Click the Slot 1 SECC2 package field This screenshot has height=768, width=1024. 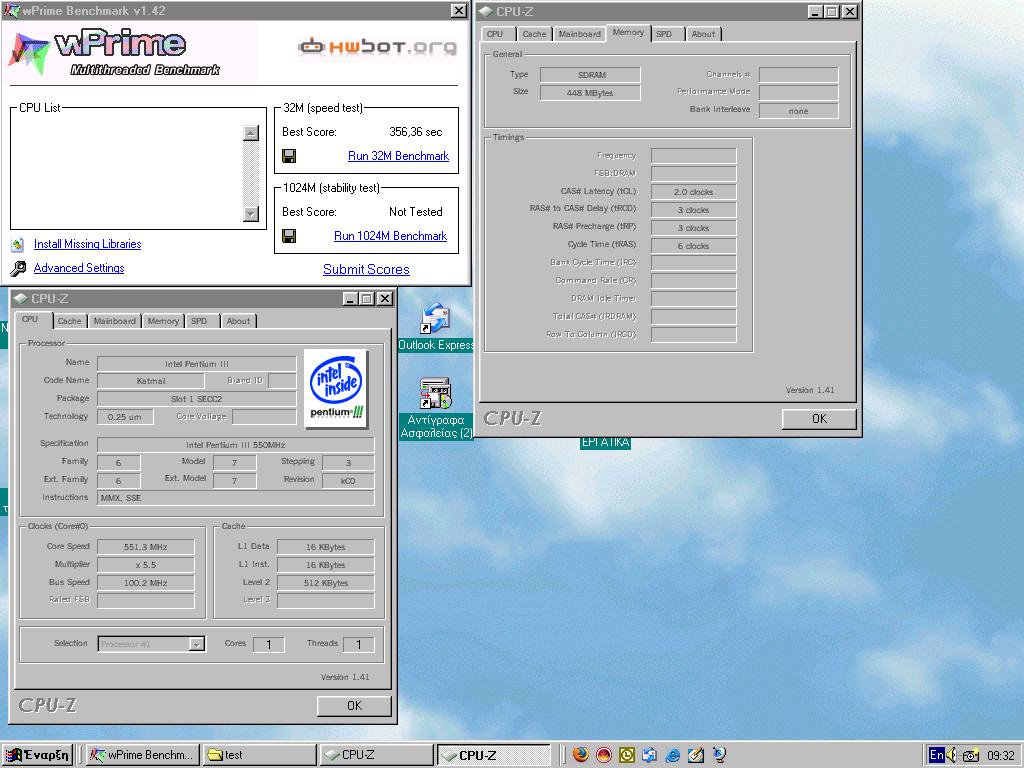click(x=197, y=398)
